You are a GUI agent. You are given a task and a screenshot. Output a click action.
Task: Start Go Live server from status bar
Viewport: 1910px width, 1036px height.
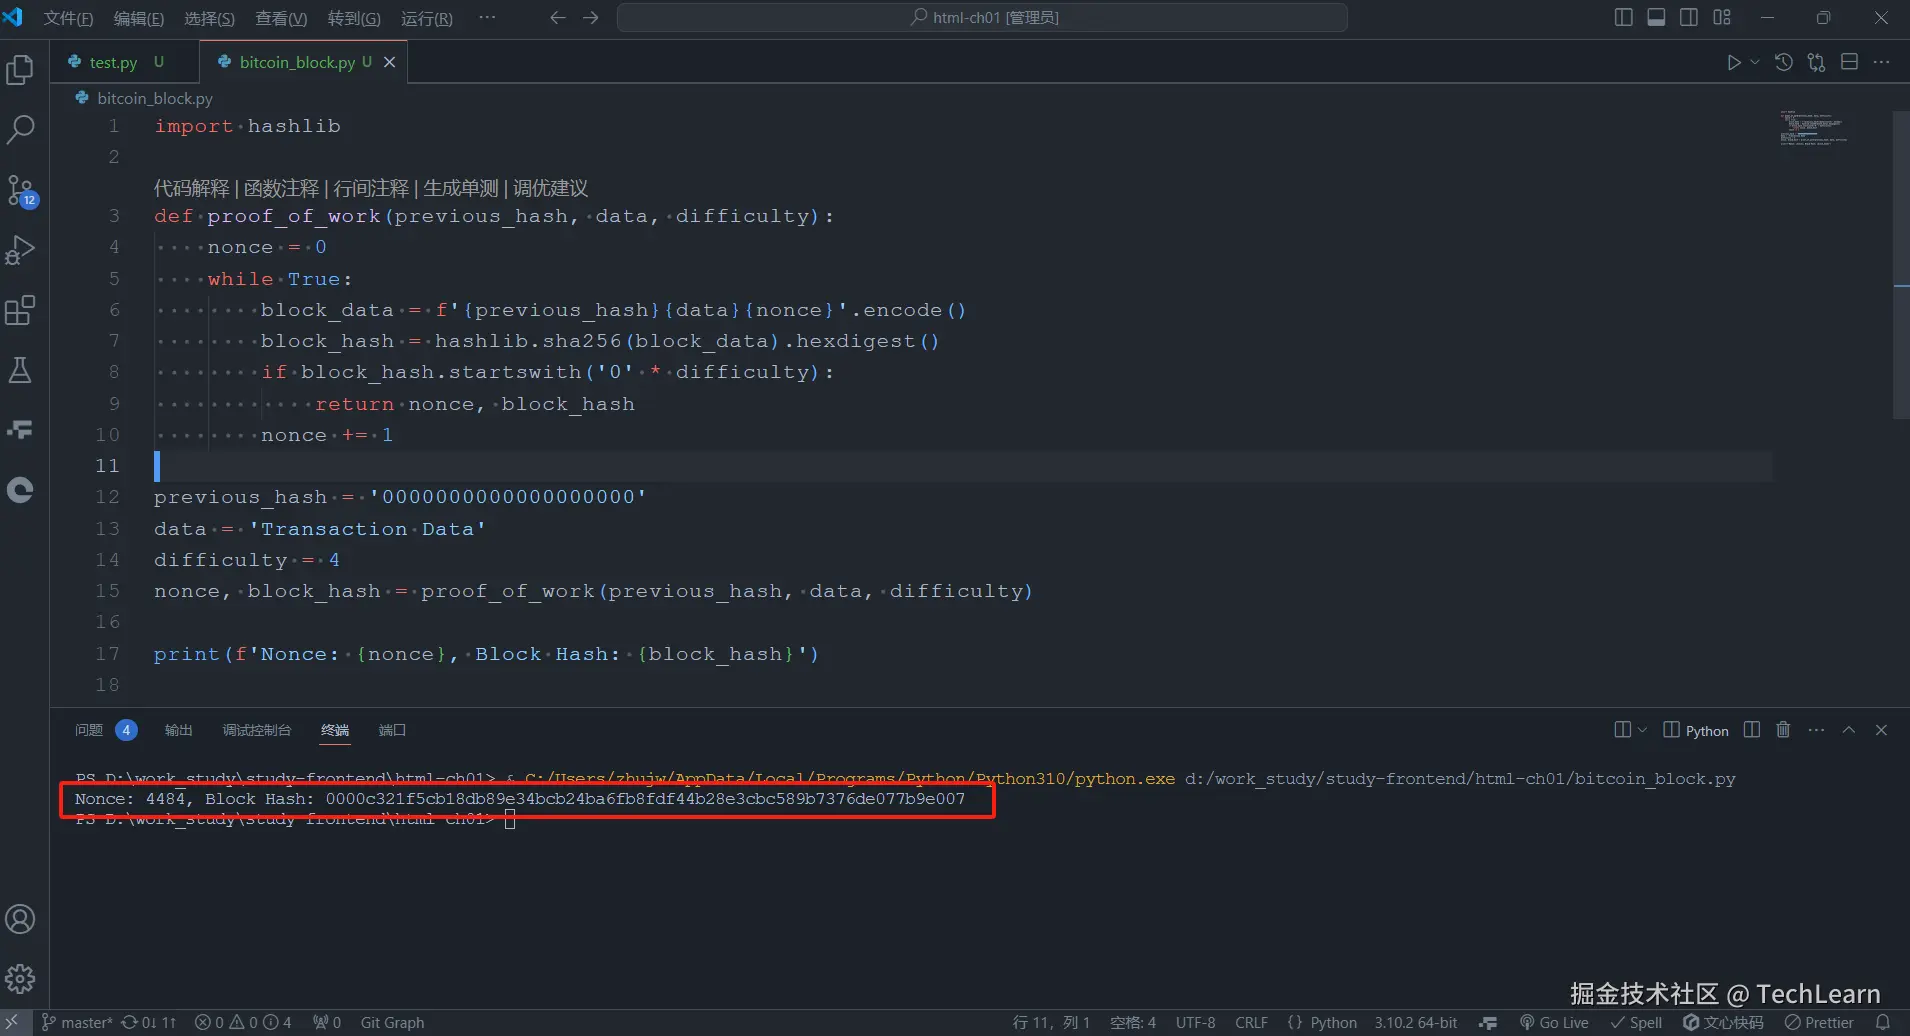click(1554, 1022)
